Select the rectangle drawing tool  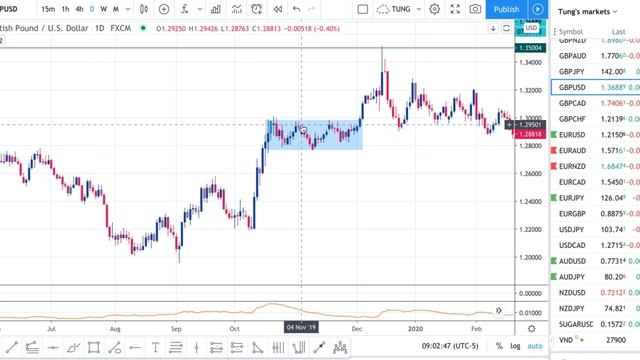click(x=93, y=347)
